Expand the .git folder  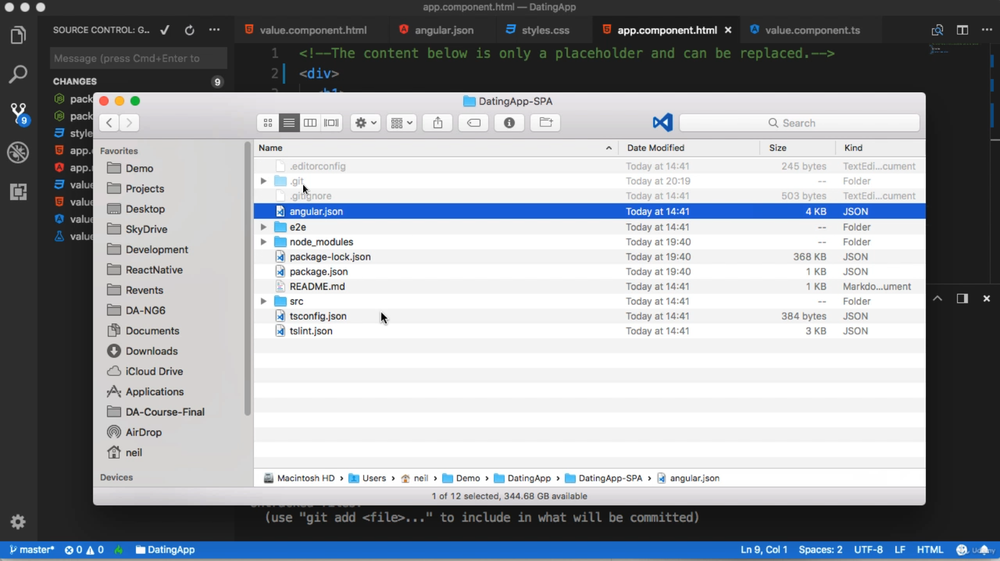pyautogui.click(x=263, y=181)
